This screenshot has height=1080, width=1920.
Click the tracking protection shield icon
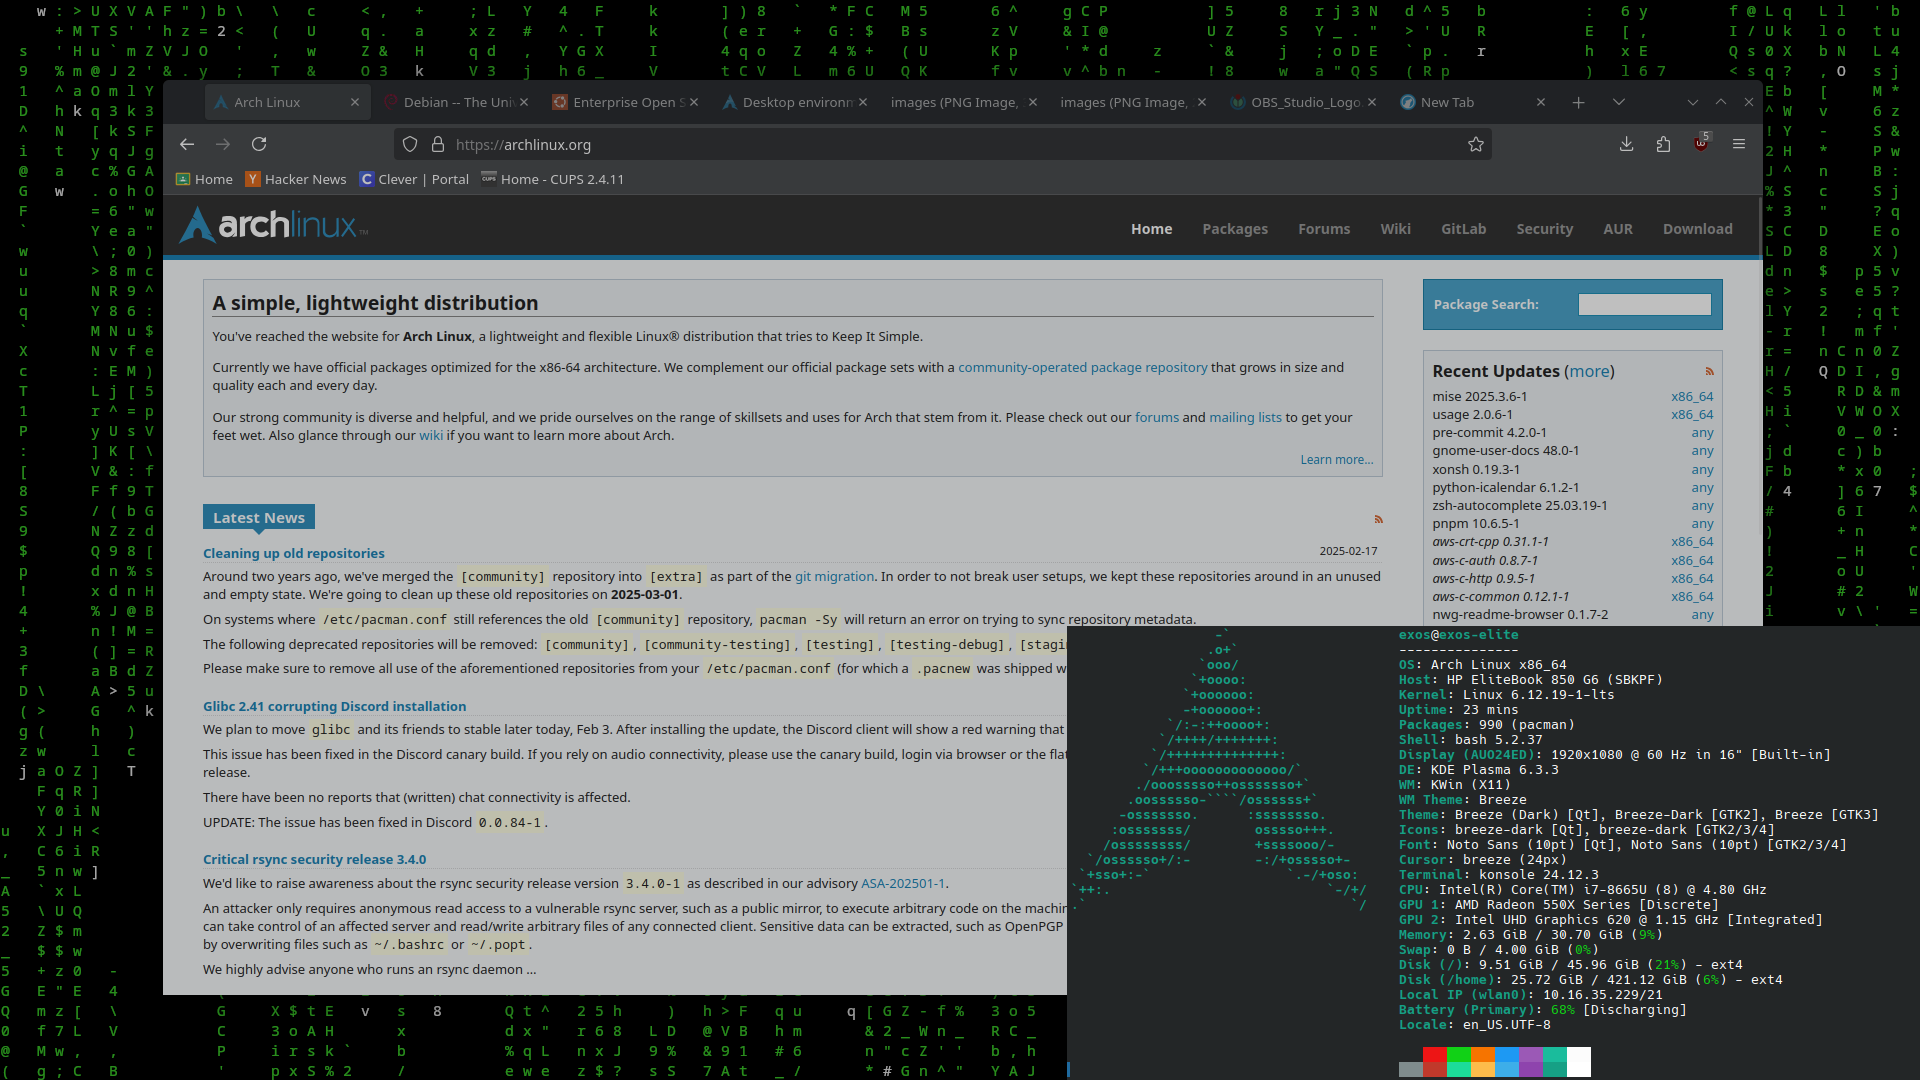pyautogui.click(x=410, y=144)
